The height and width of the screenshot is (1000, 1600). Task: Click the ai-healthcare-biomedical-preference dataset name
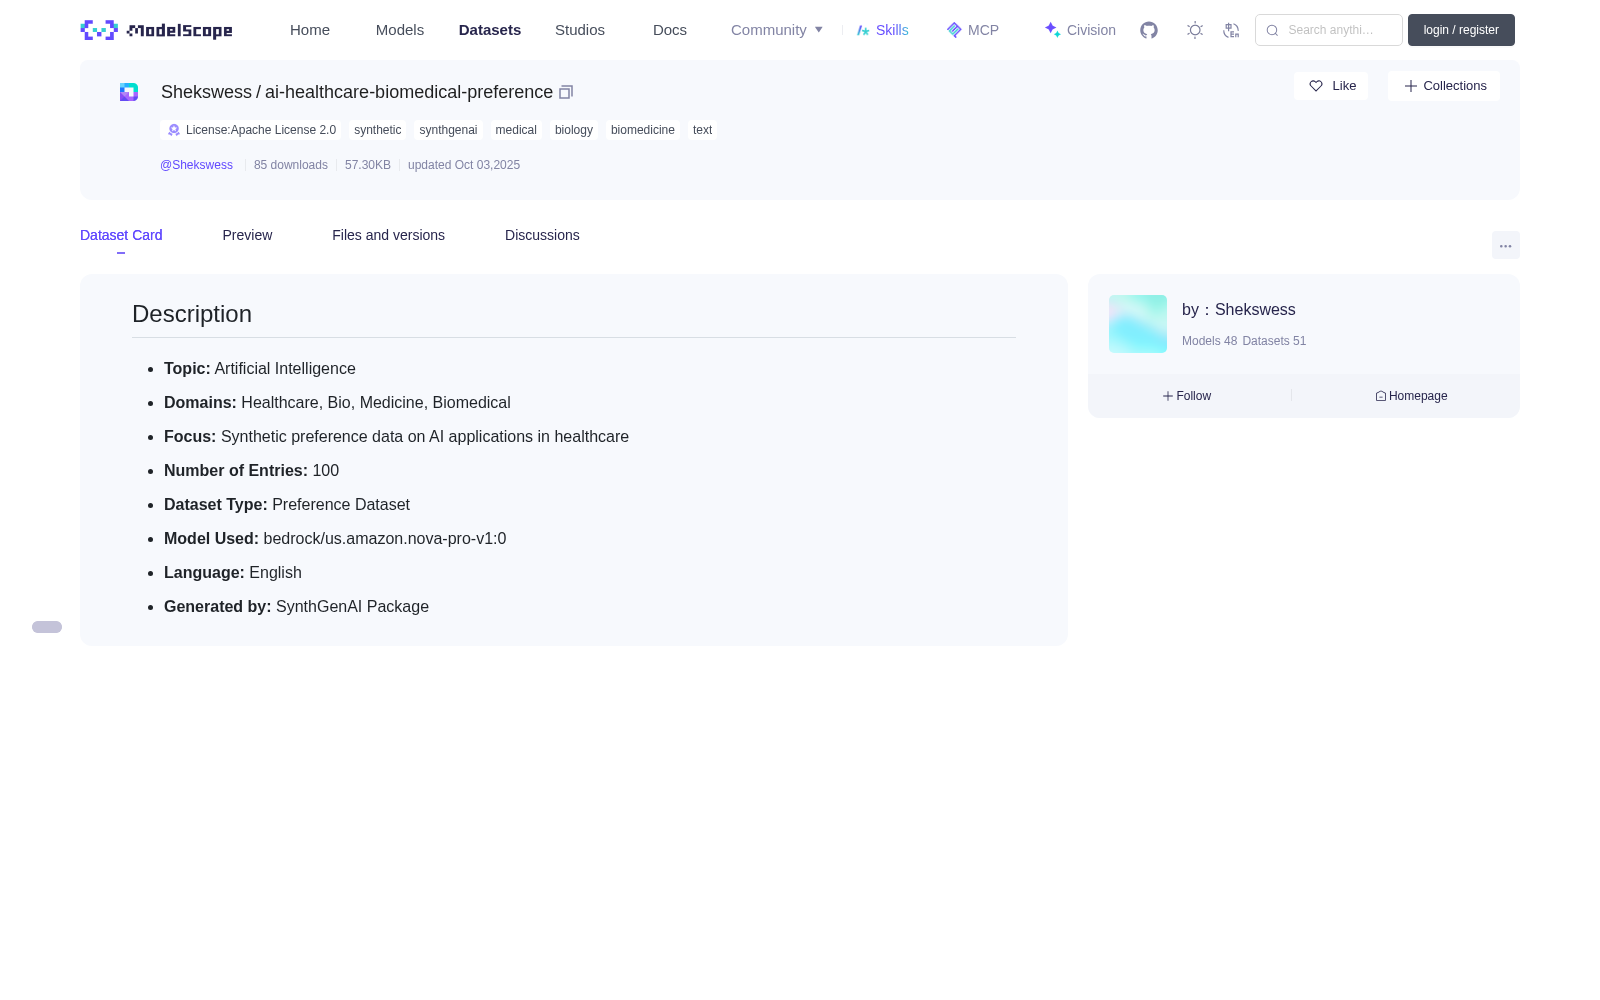(409, 92)
